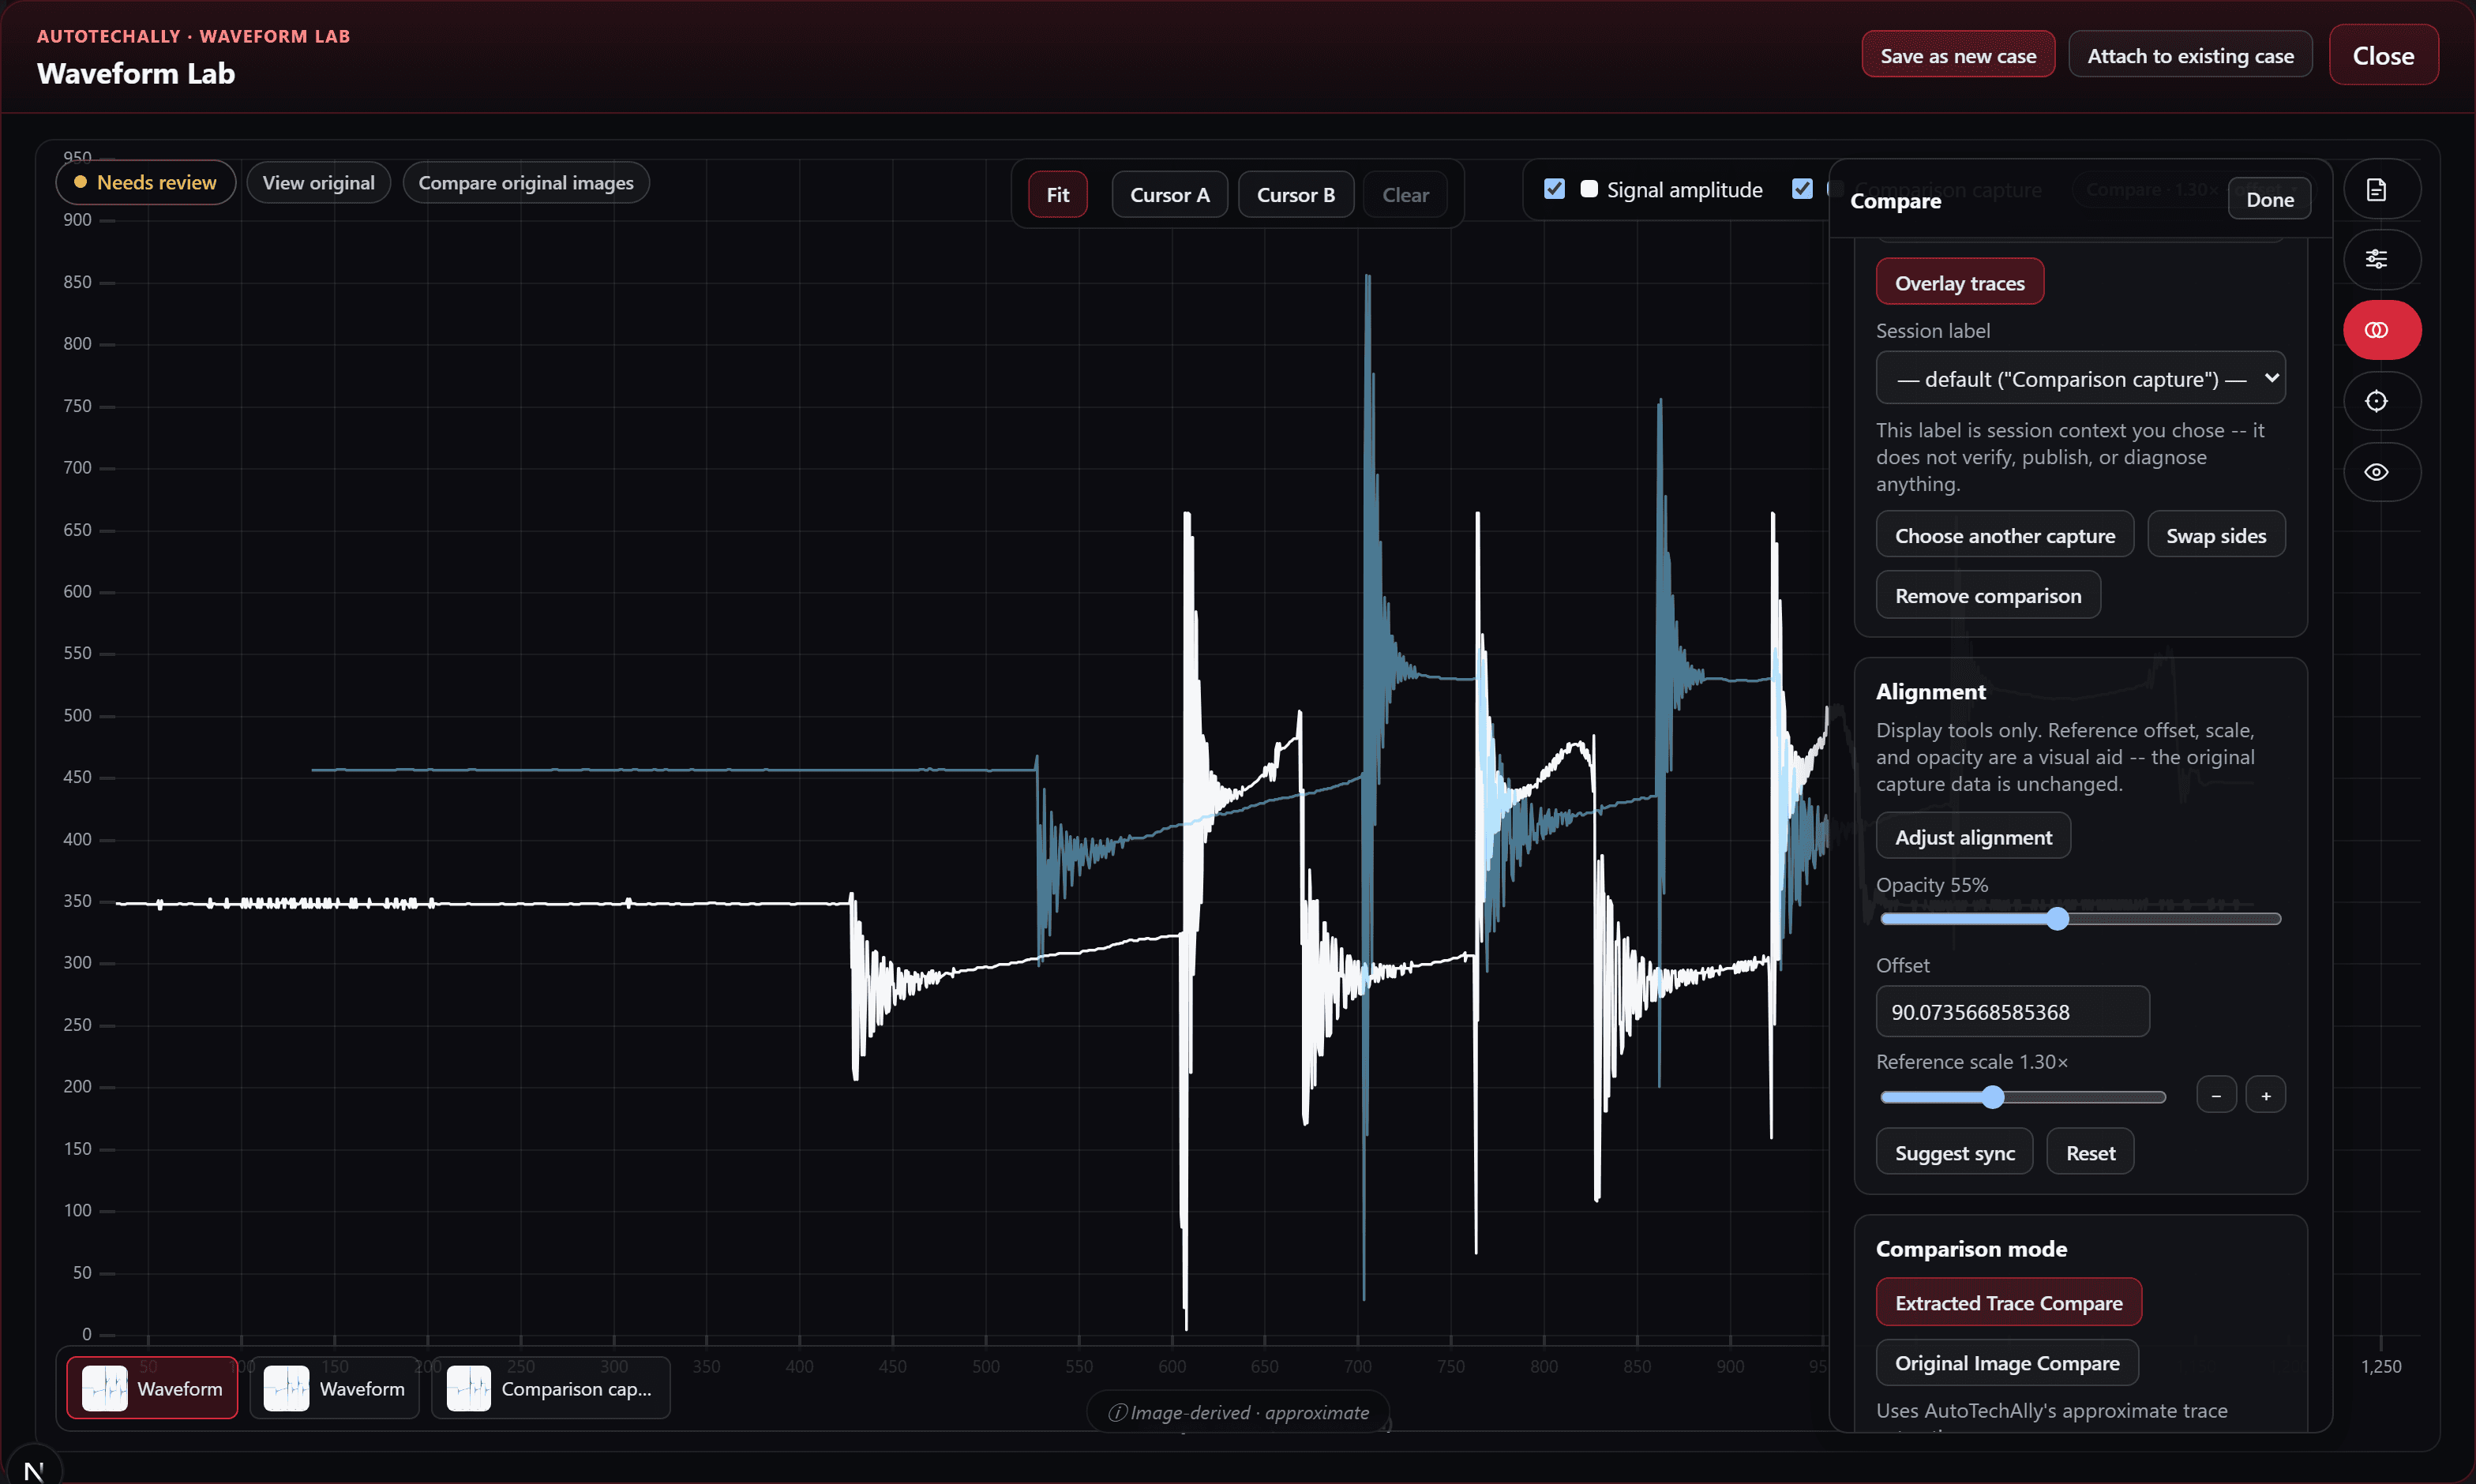Click the Clear cursors button
Screen dimensions: 2476x1484
[x=1405, y=195]
